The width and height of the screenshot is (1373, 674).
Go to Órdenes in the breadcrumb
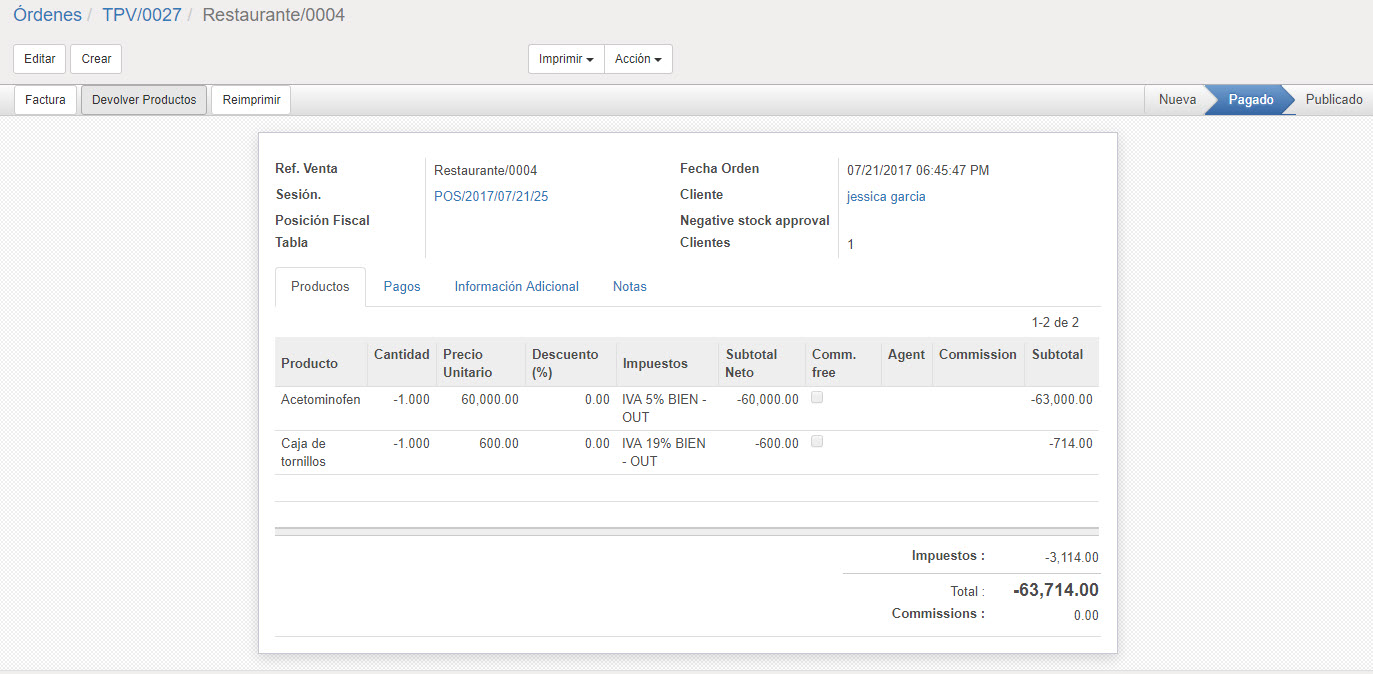[x=47, y=16]
